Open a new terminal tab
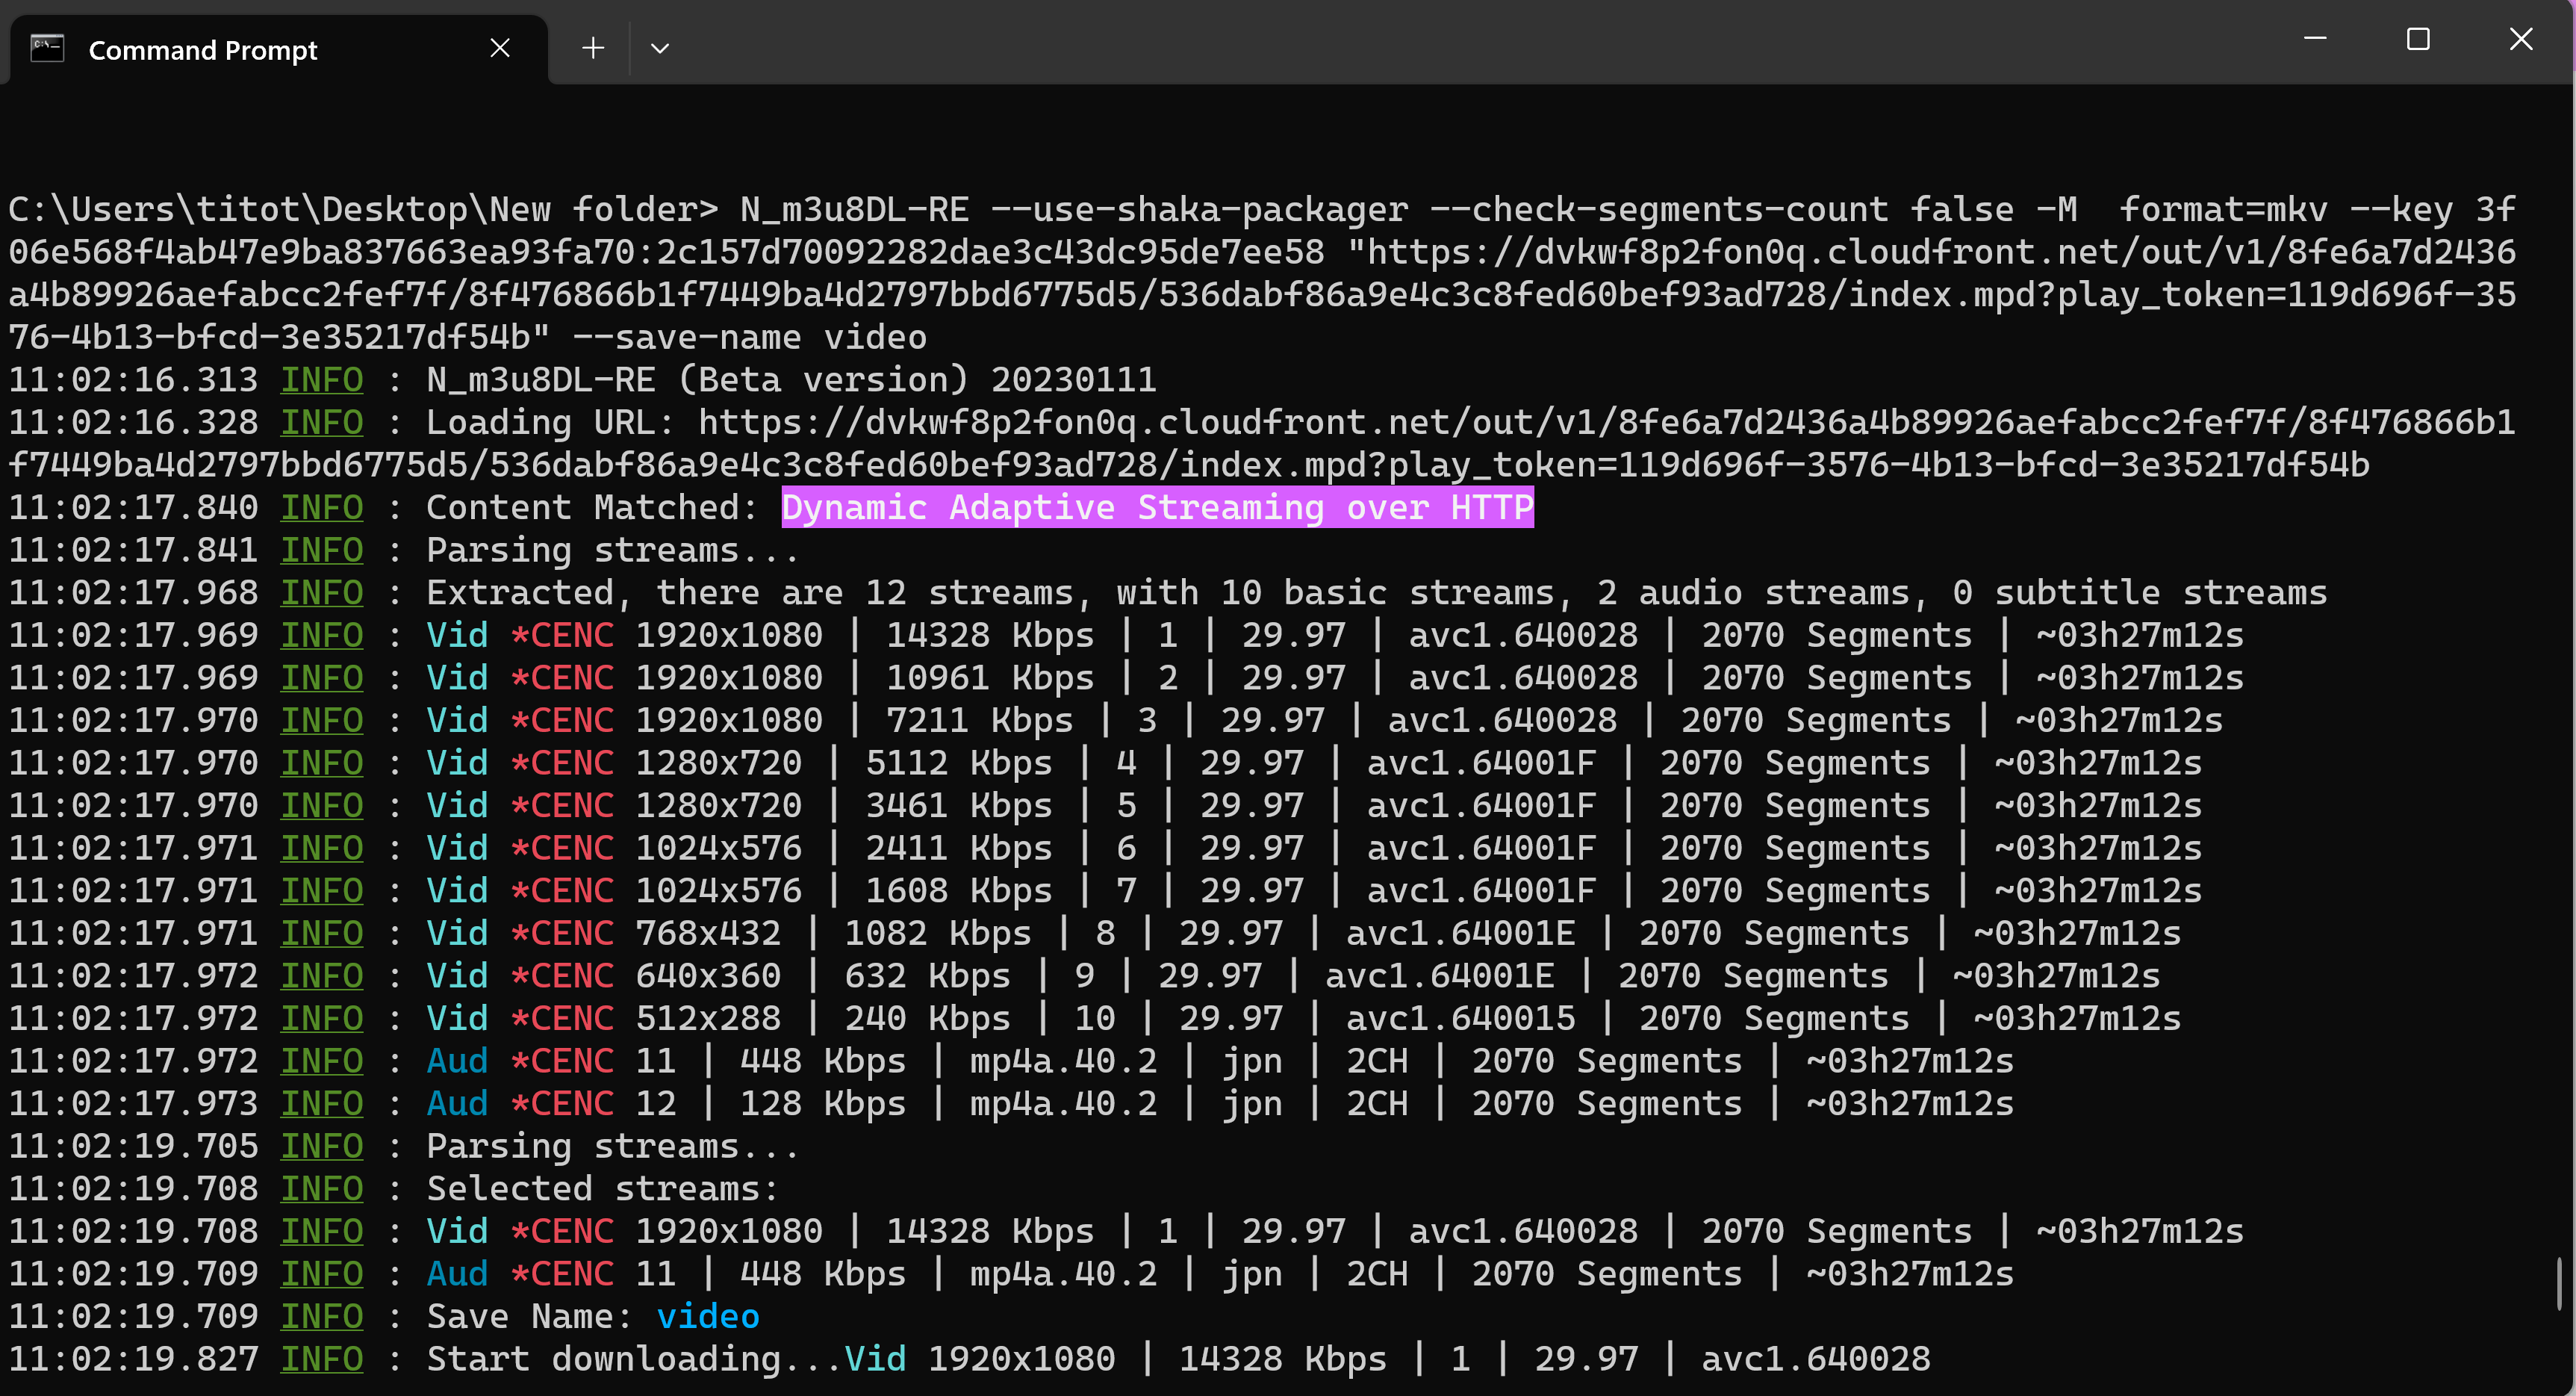Screen dimensions: 2576x1396 [x=593, y=48]
